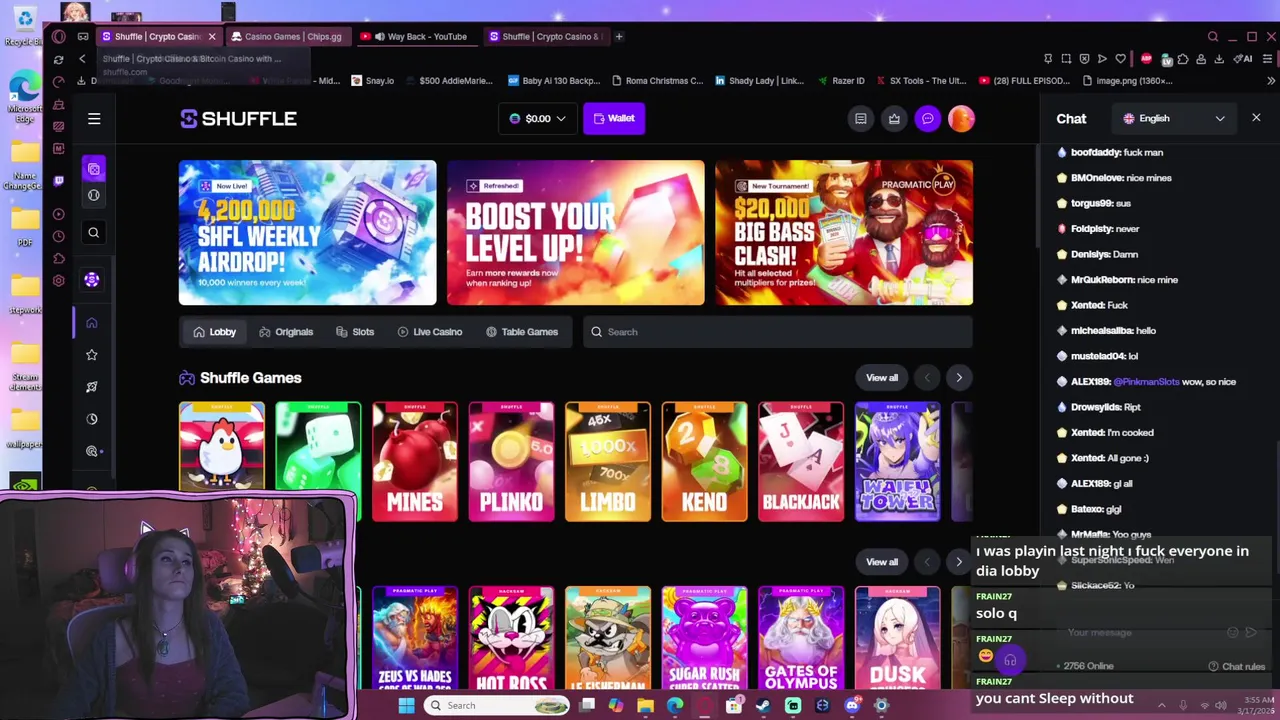Open Twitch in the Opera sidebar
The width and height of the screenshot is (1280, 720).
point(59,181)
